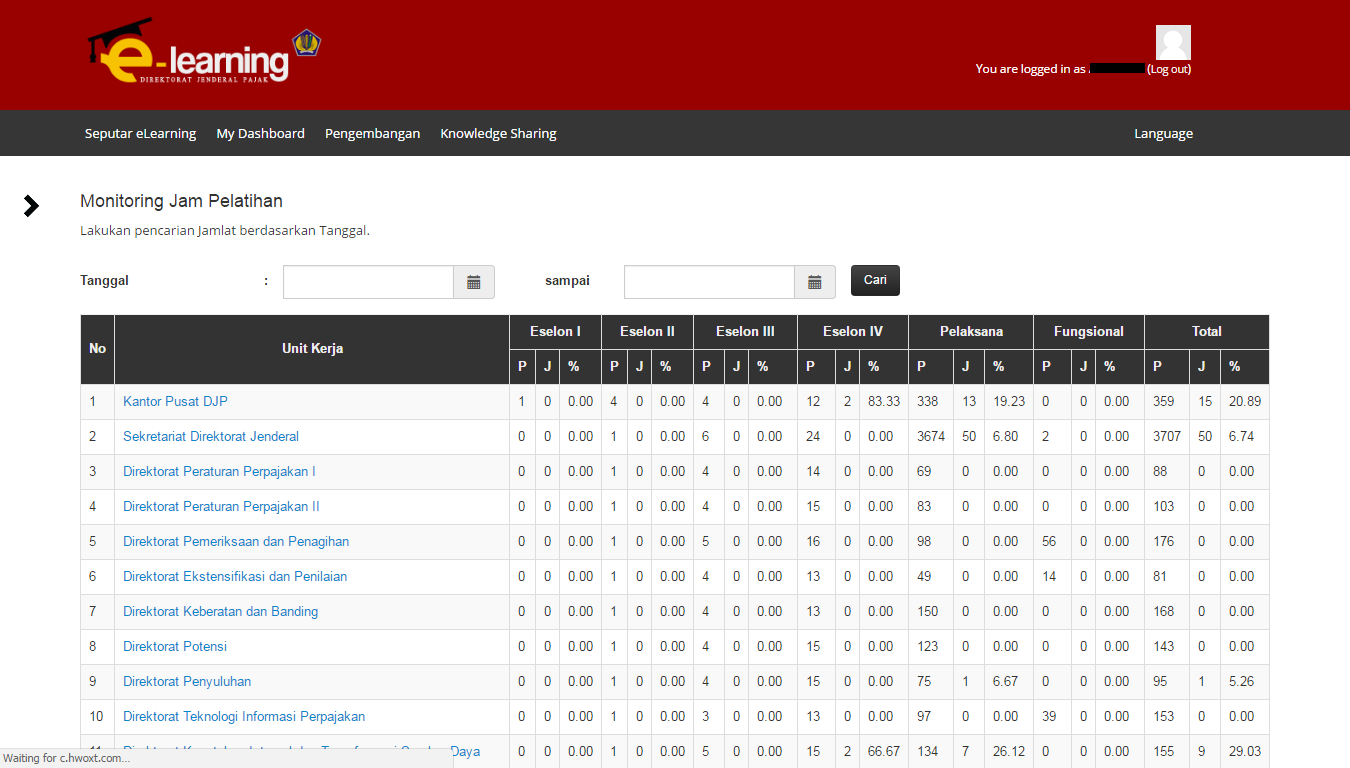The height and width of the screenshot is (768, 1350).
Task: Open Direktorat Penyuluhan unit link
Action: pos(187,681)
